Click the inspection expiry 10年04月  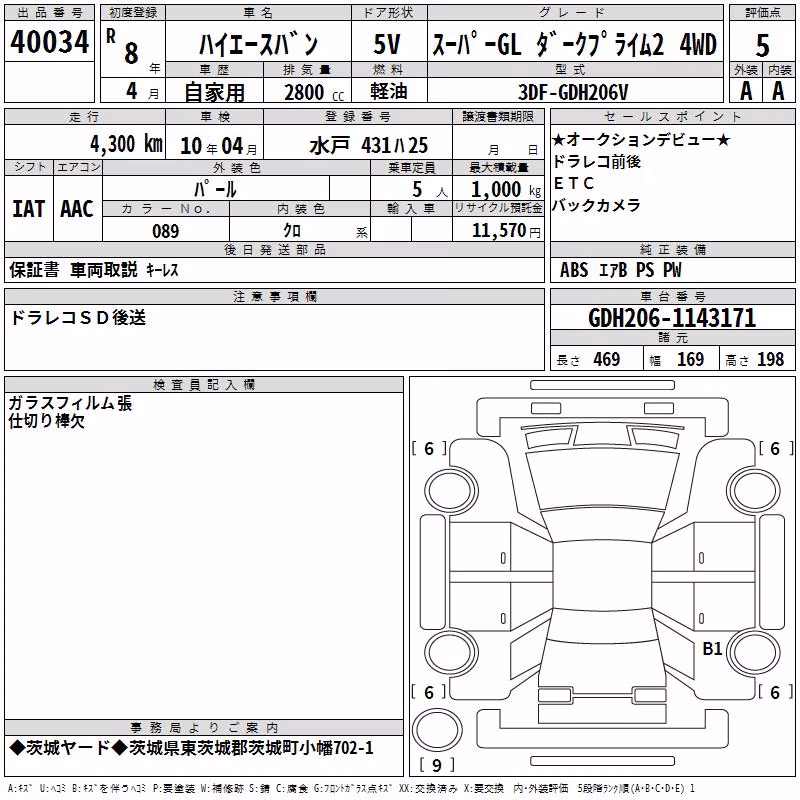coord(218,146)
